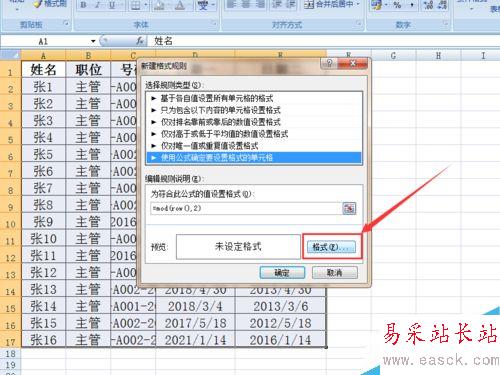500x375 pixels.
Task: Click the help question mark in the dialog
Action: pyautogui.click(x=329, y=63)
